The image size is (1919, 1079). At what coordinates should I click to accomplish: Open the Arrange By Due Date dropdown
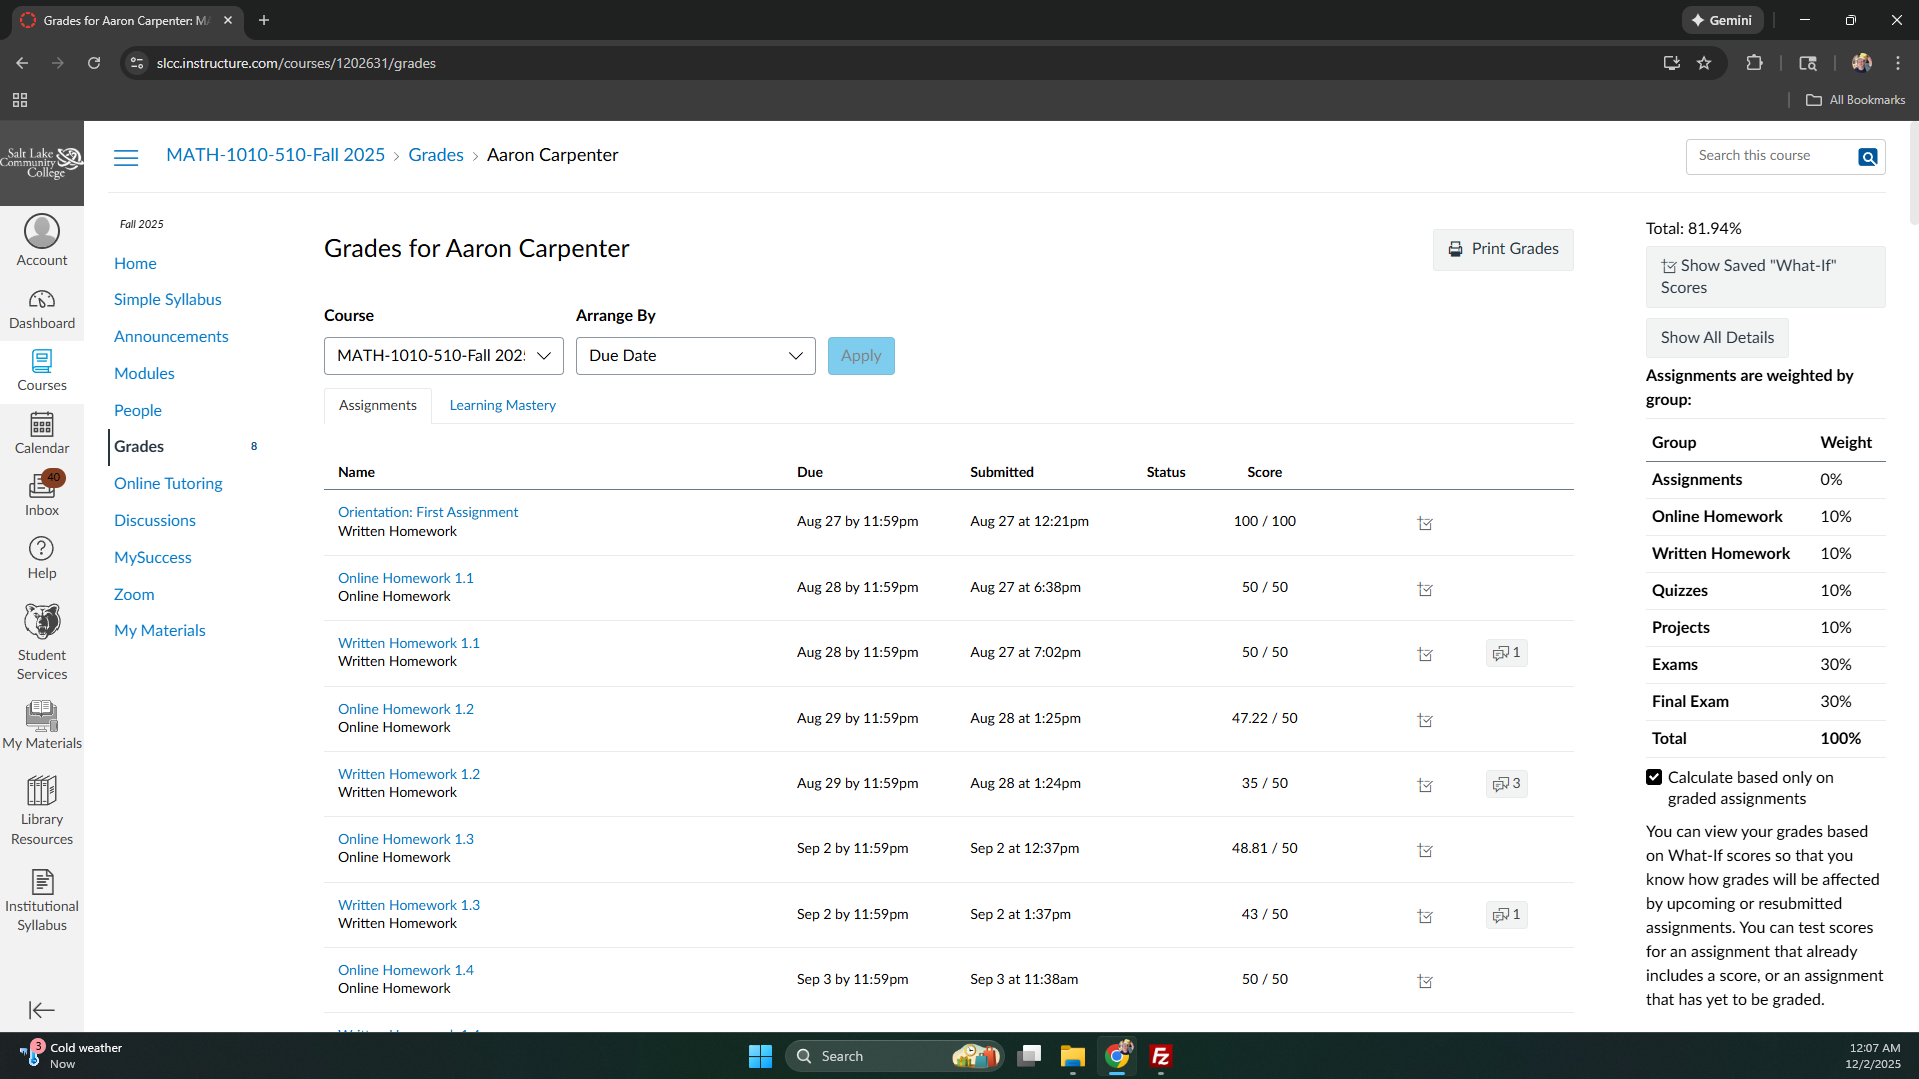695,356
